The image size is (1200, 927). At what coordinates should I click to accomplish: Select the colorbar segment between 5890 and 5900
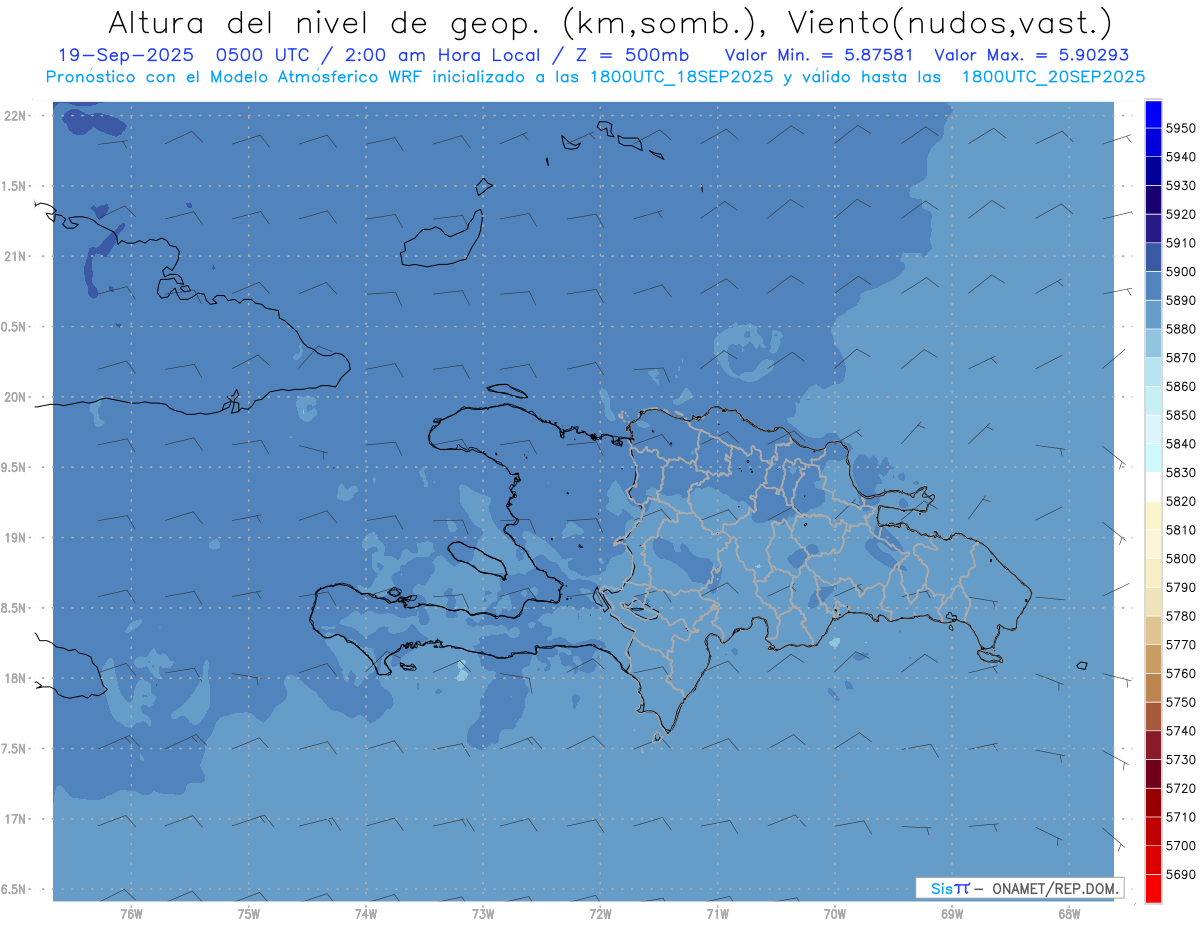click(1153, 285)
